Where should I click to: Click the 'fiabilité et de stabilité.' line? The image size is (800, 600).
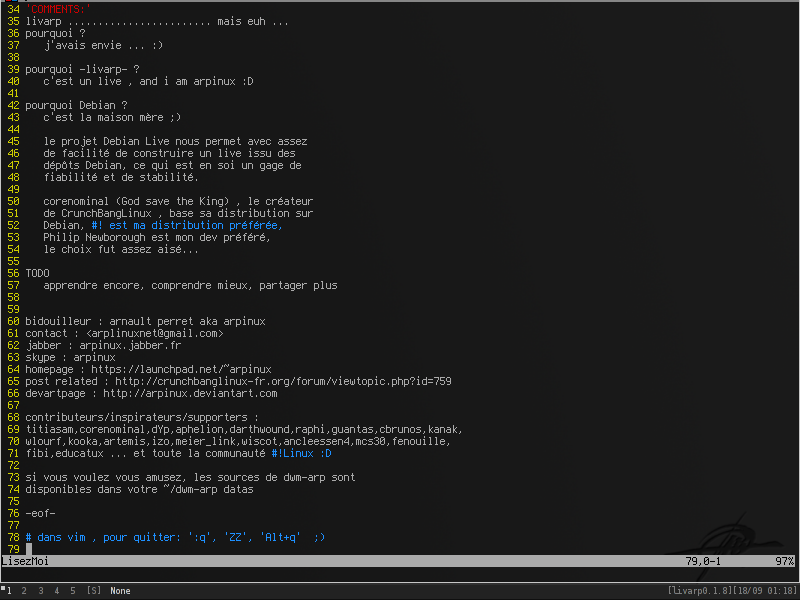click(x=121, y=178)
